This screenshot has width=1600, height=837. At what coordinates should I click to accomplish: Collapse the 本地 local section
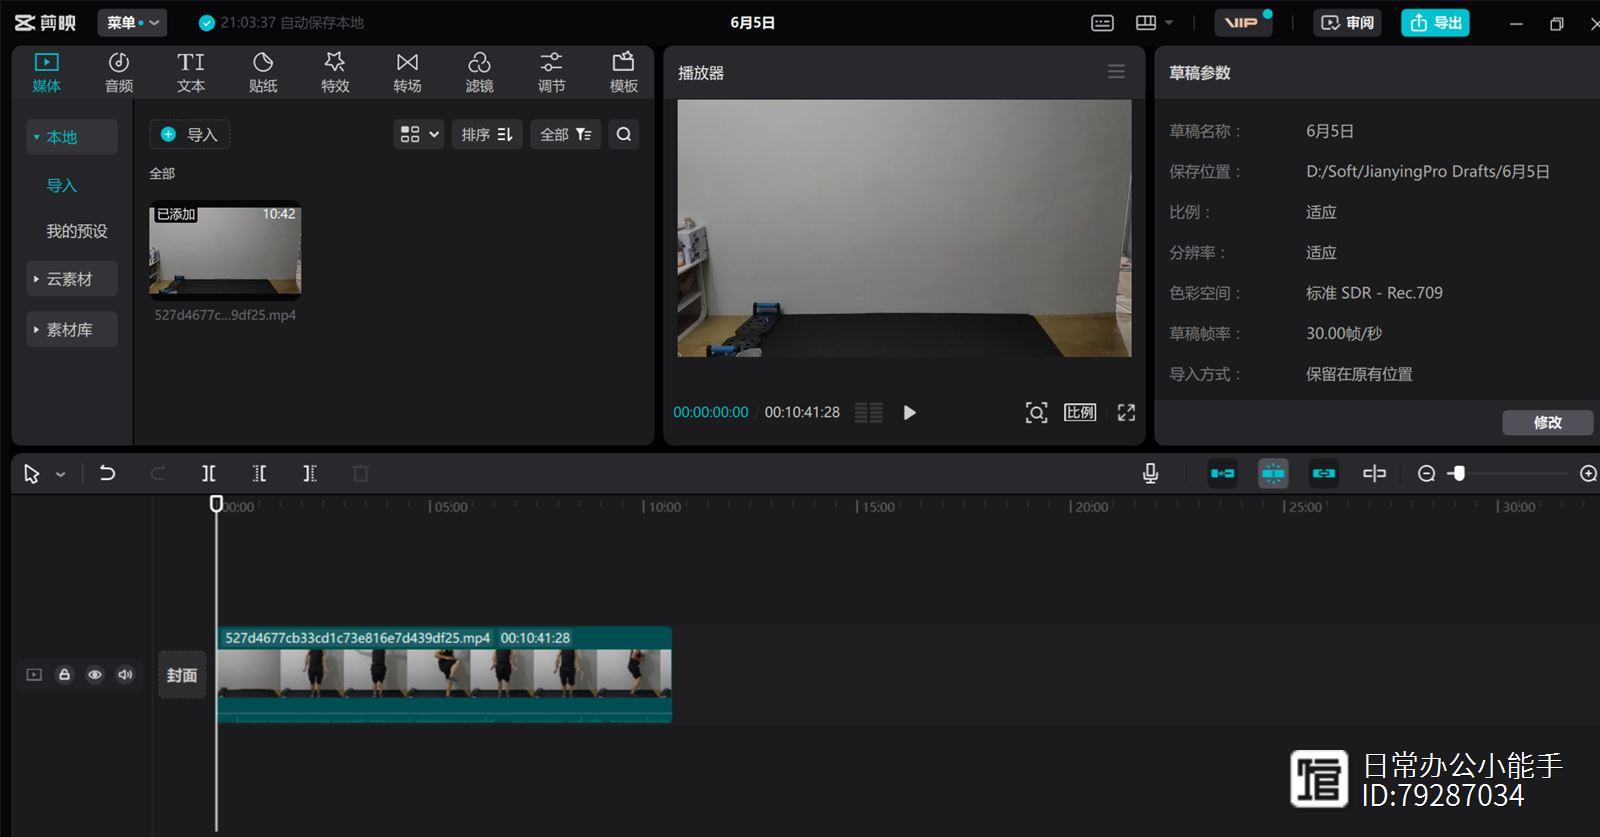click(71, 137)
